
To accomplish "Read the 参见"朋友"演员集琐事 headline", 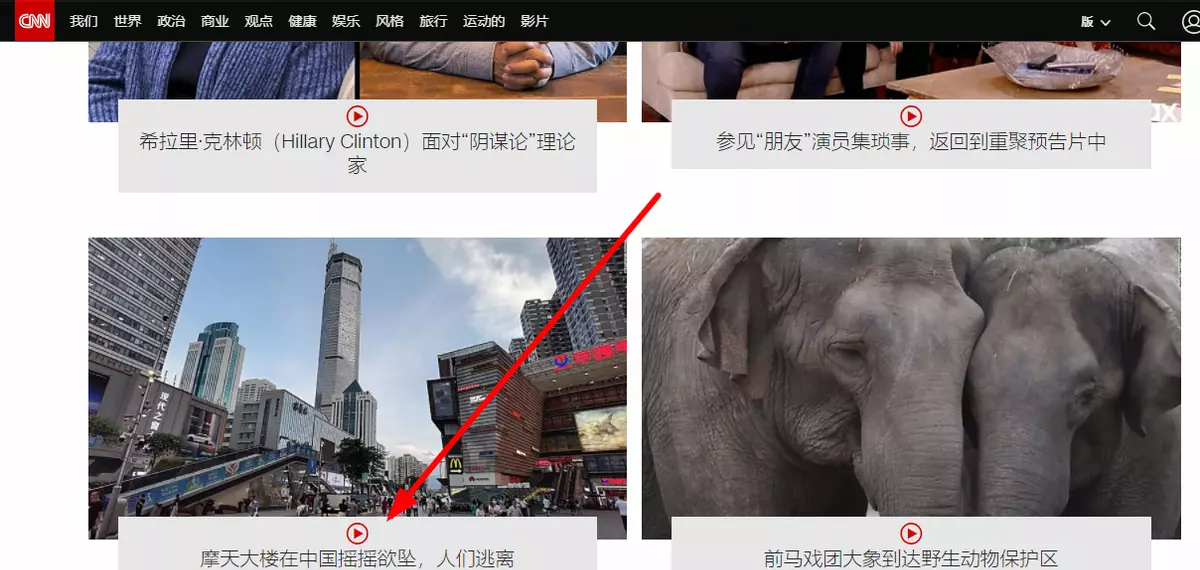I will [x=910, y=142].
